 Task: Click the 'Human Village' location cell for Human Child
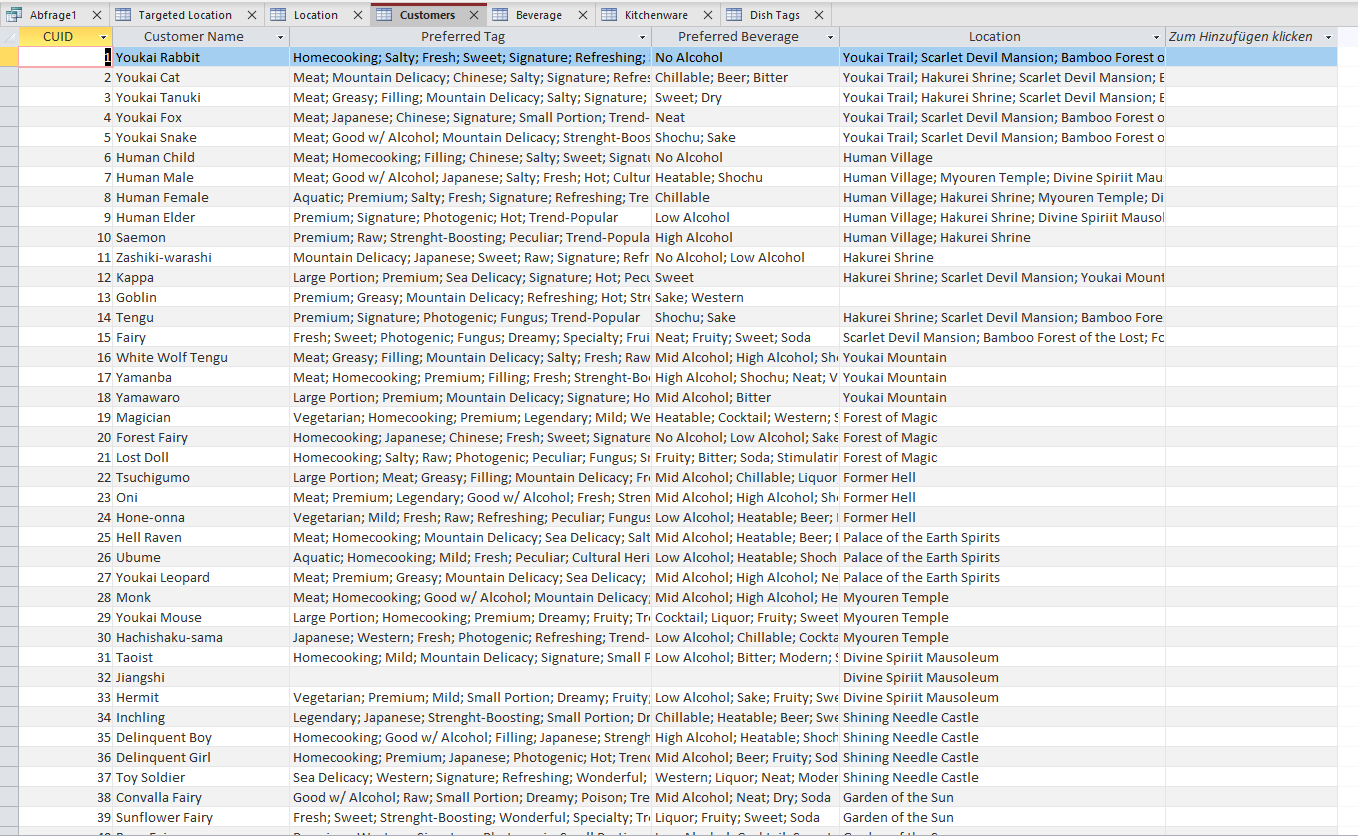click(x=1002, y=157)
